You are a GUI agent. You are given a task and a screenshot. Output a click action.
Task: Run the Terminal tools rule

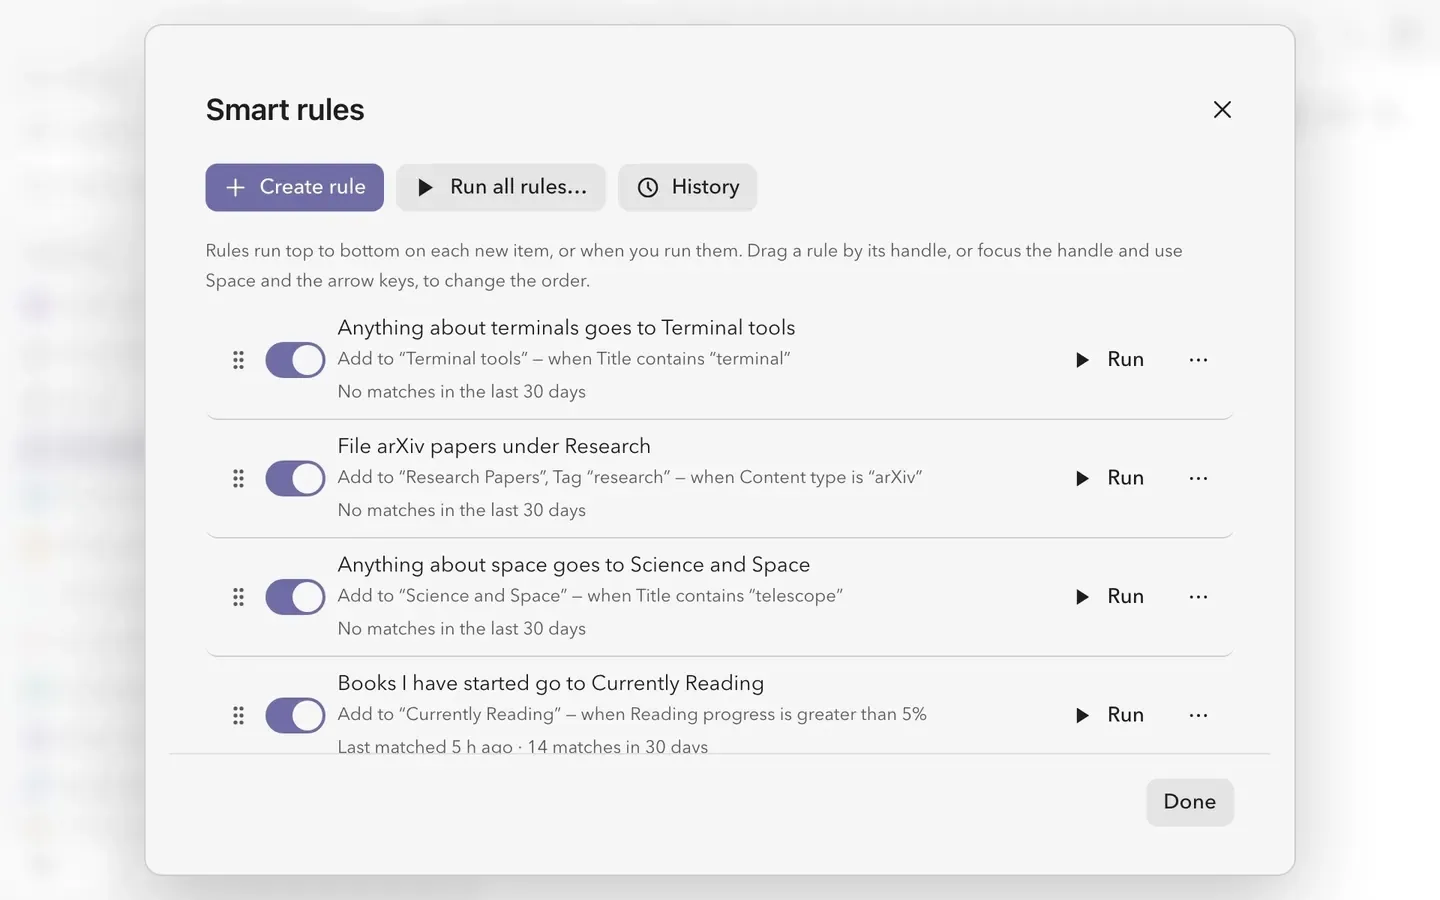tap(1109, 360)
